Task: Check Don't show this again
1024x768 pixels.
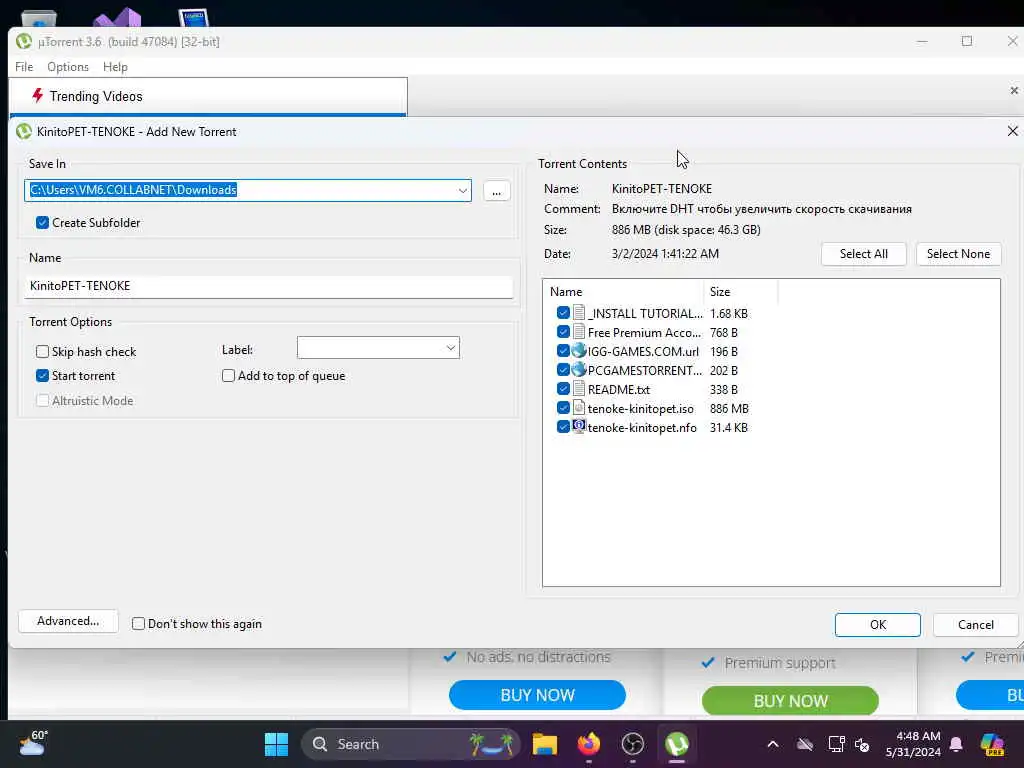Action: [138, 624]
